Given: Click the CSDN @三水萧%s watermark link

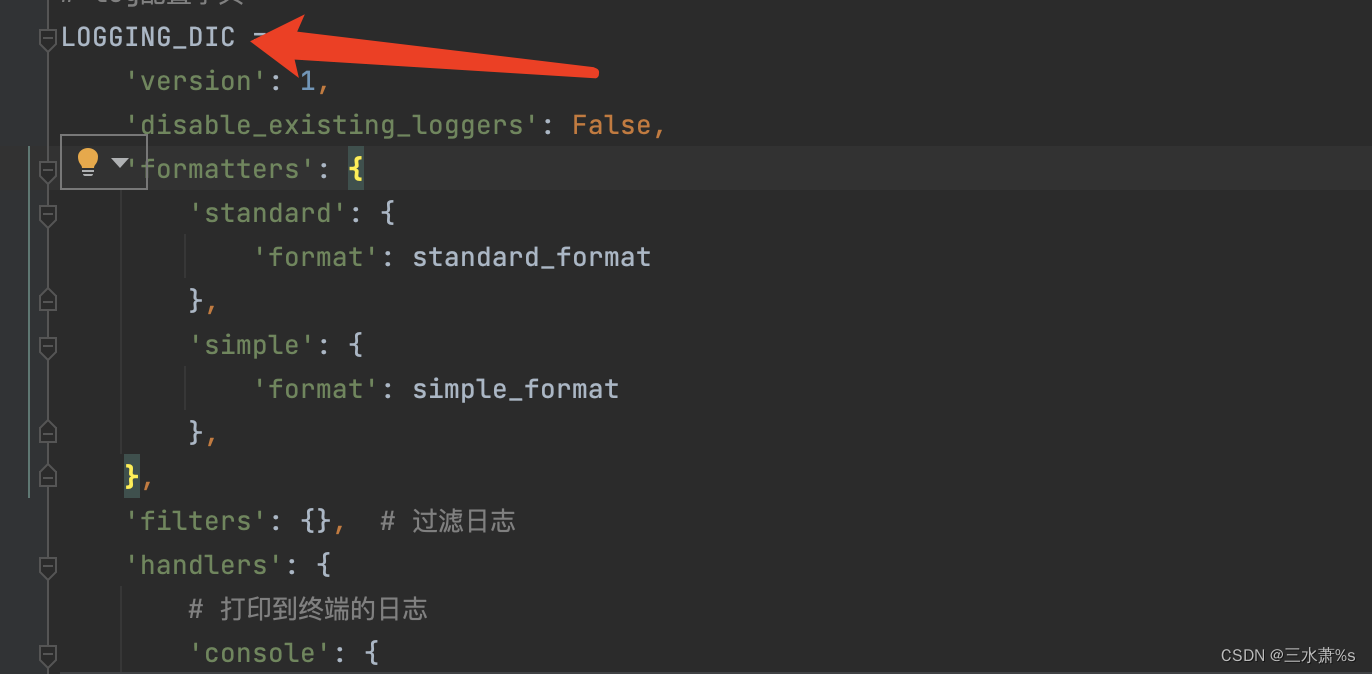Looking at the screenshot, I should pyautogui.click(x=1286, y=655).
